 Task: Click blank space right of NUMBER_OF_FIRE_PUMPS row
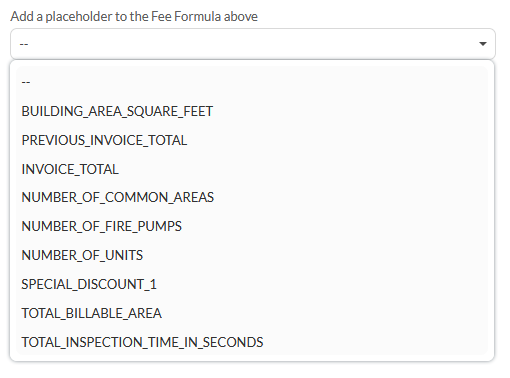(335, 226)
